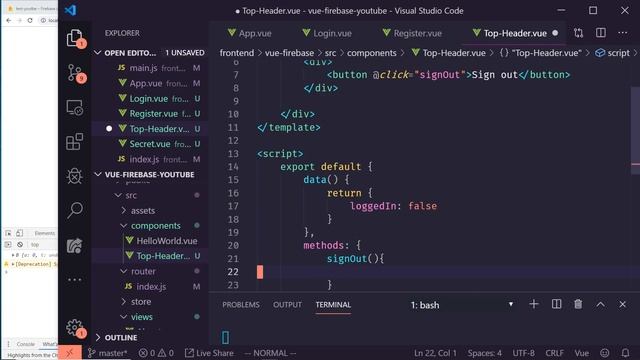This screenshot has width=640, height=360.
Task: Click the master branch indicator
Action: pos(107,353)
